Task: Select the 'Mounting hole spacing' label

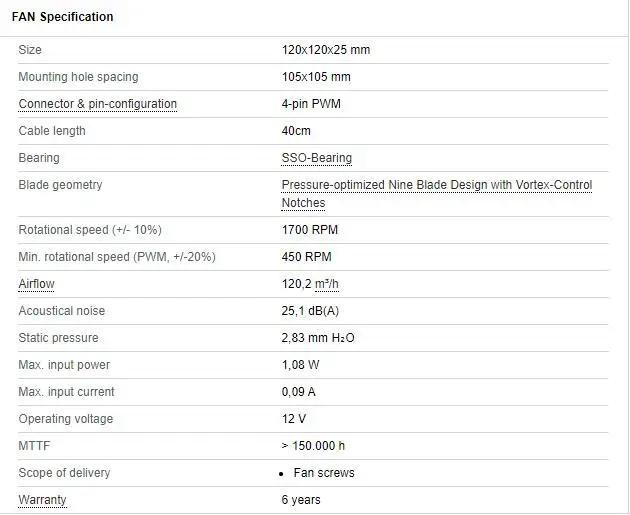Action: [78, 77]
